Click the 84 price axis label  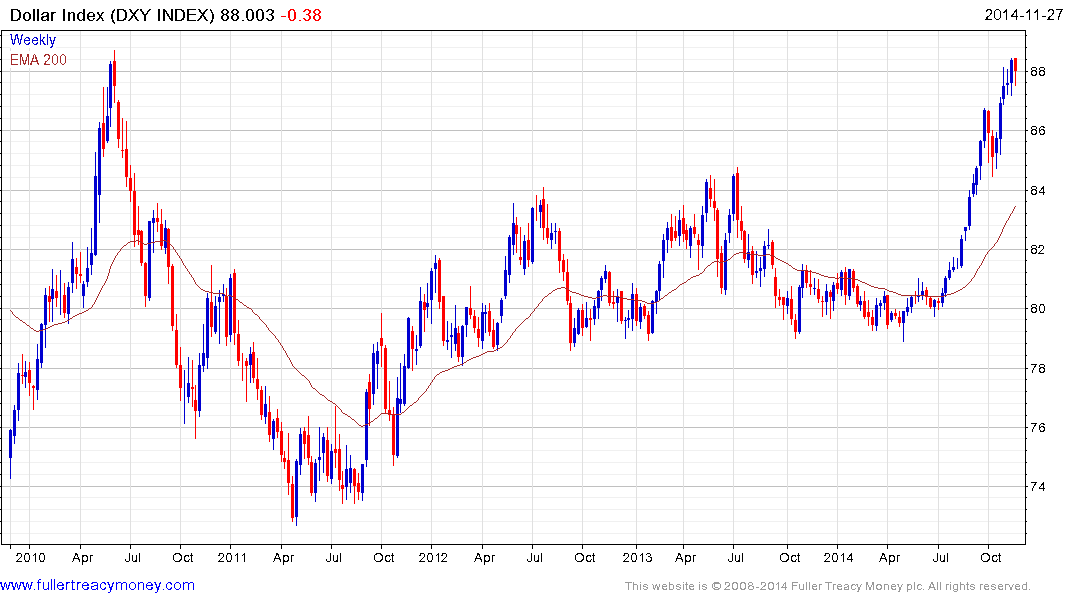1038,190
